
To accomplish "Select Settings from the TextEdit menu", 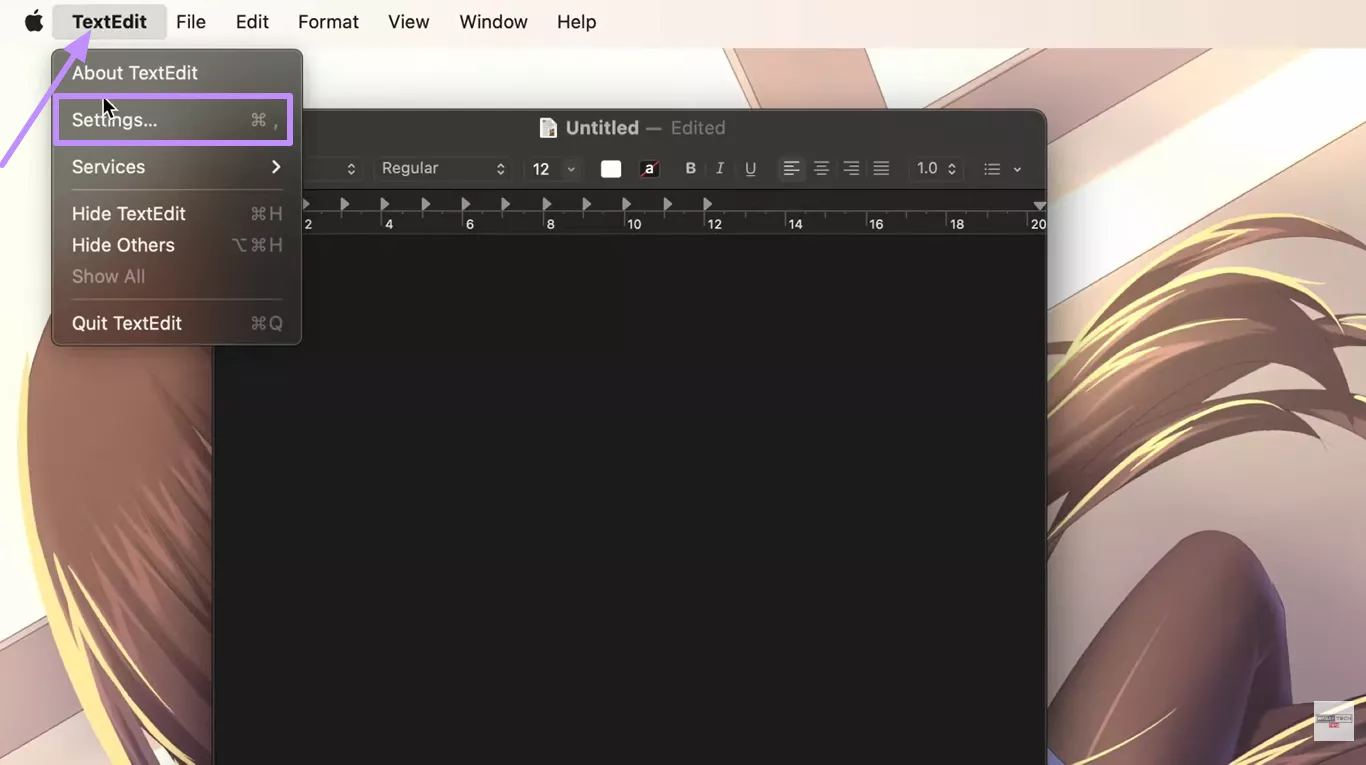I will pyautogui.click(x=115, y=120).
